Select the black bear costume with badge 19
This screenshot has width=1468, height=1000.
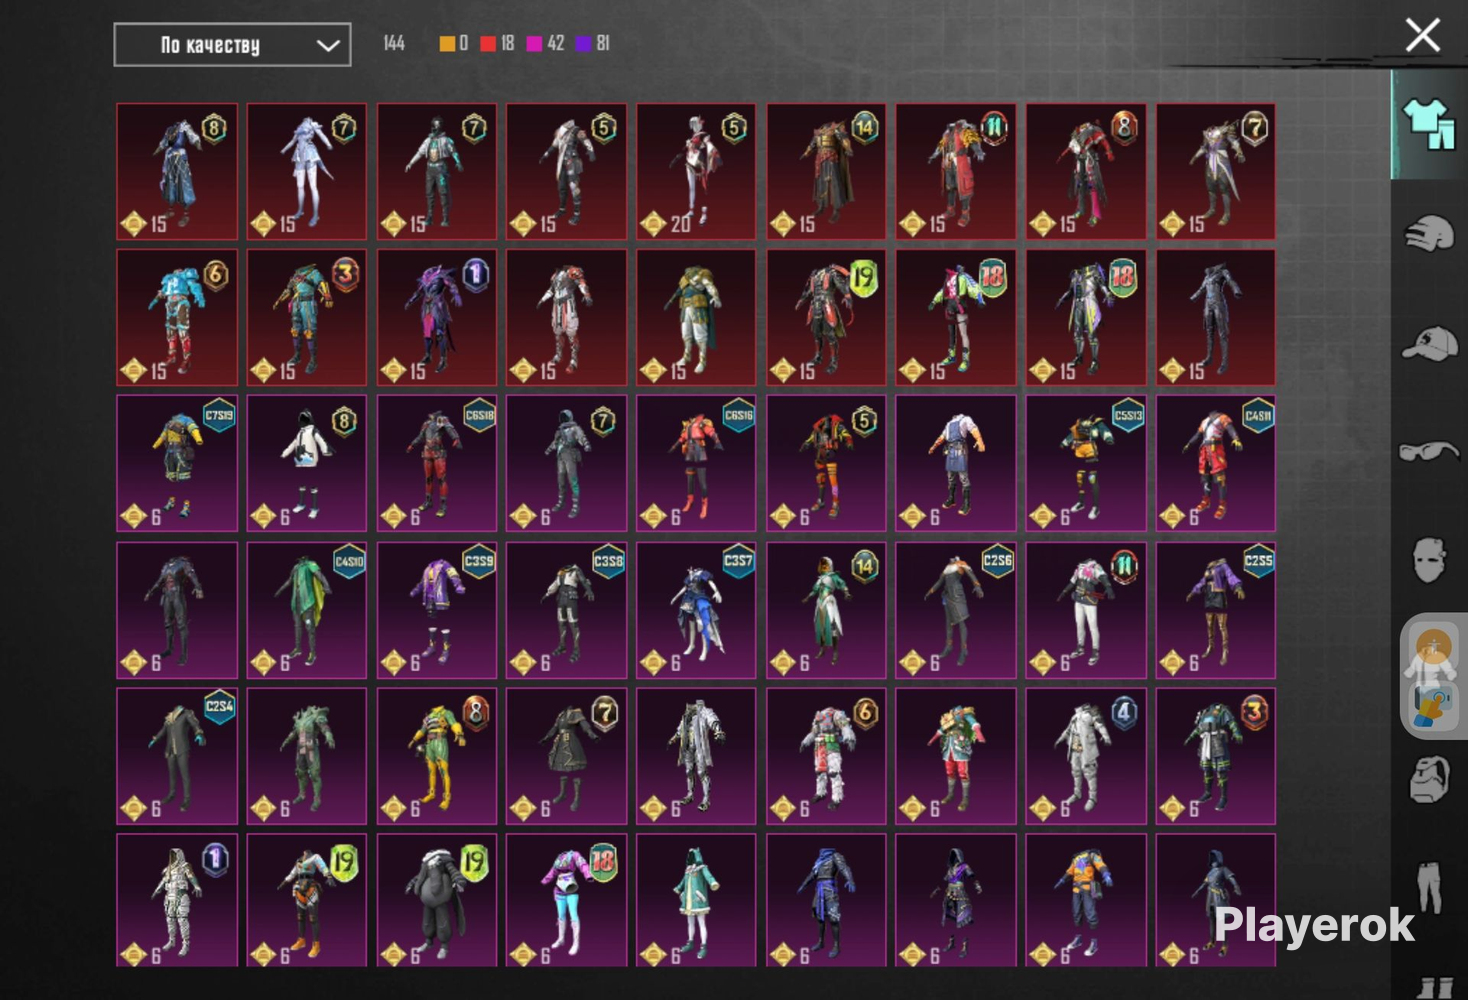click(437, 900)
